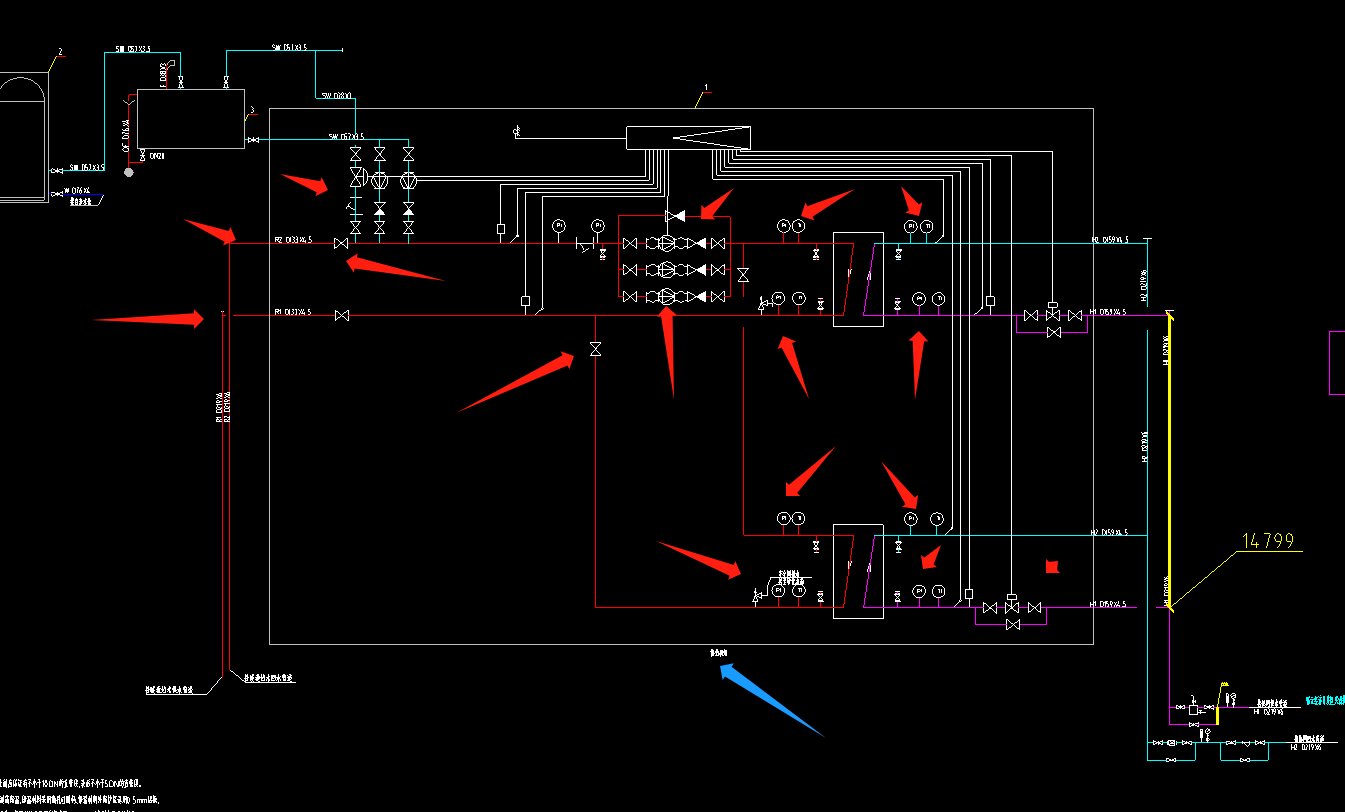Viewport: 1345px width, 812px height.
Task: Select the upper H1 motorized control valve
Action: 1052,309
